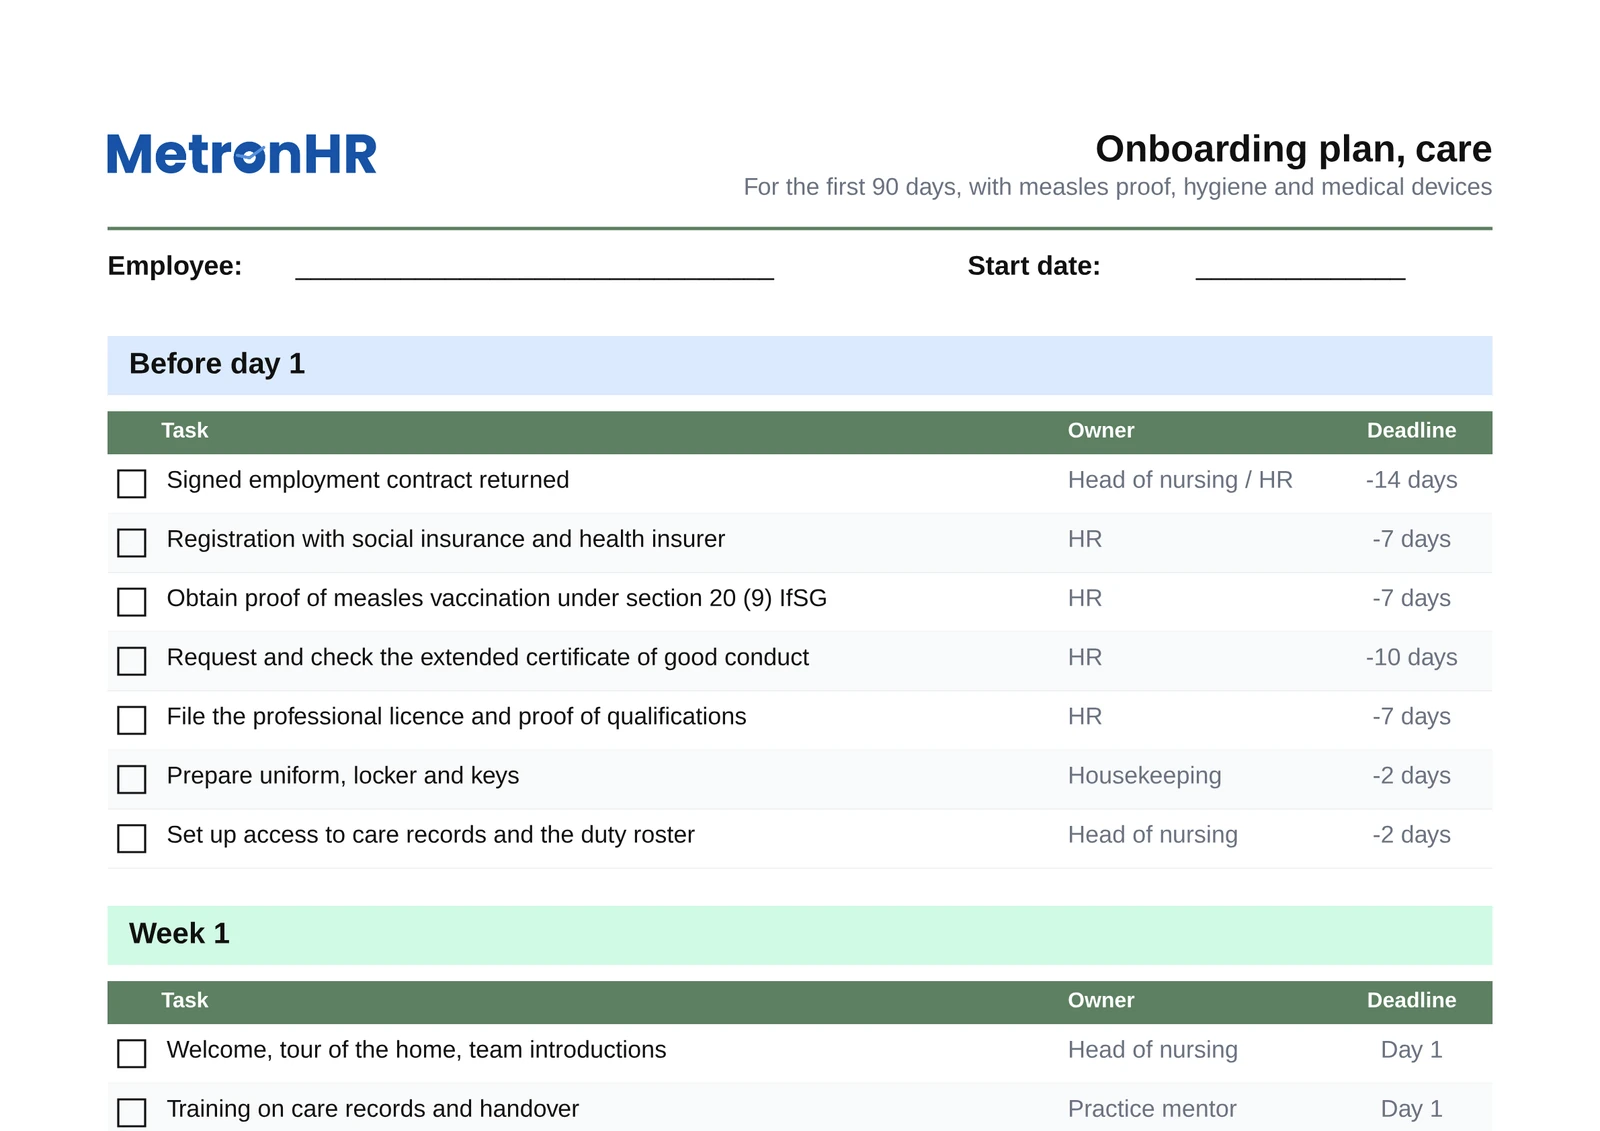Click Day 1 deadline for the Welcome task
Viewport: 1600px width, 1131px height.
point(1411,1050)
